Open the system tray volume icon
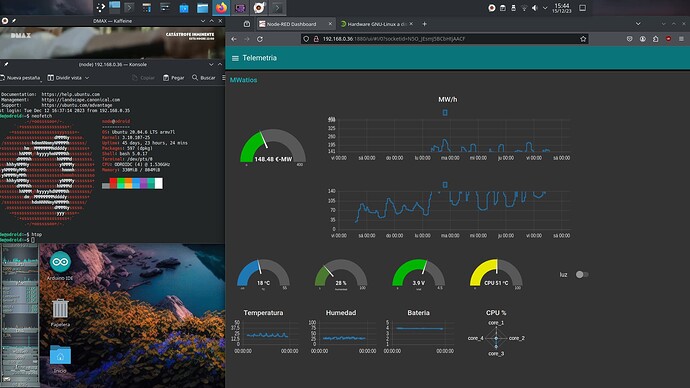Screen dimensions: 690x388 tap(535, 8)
